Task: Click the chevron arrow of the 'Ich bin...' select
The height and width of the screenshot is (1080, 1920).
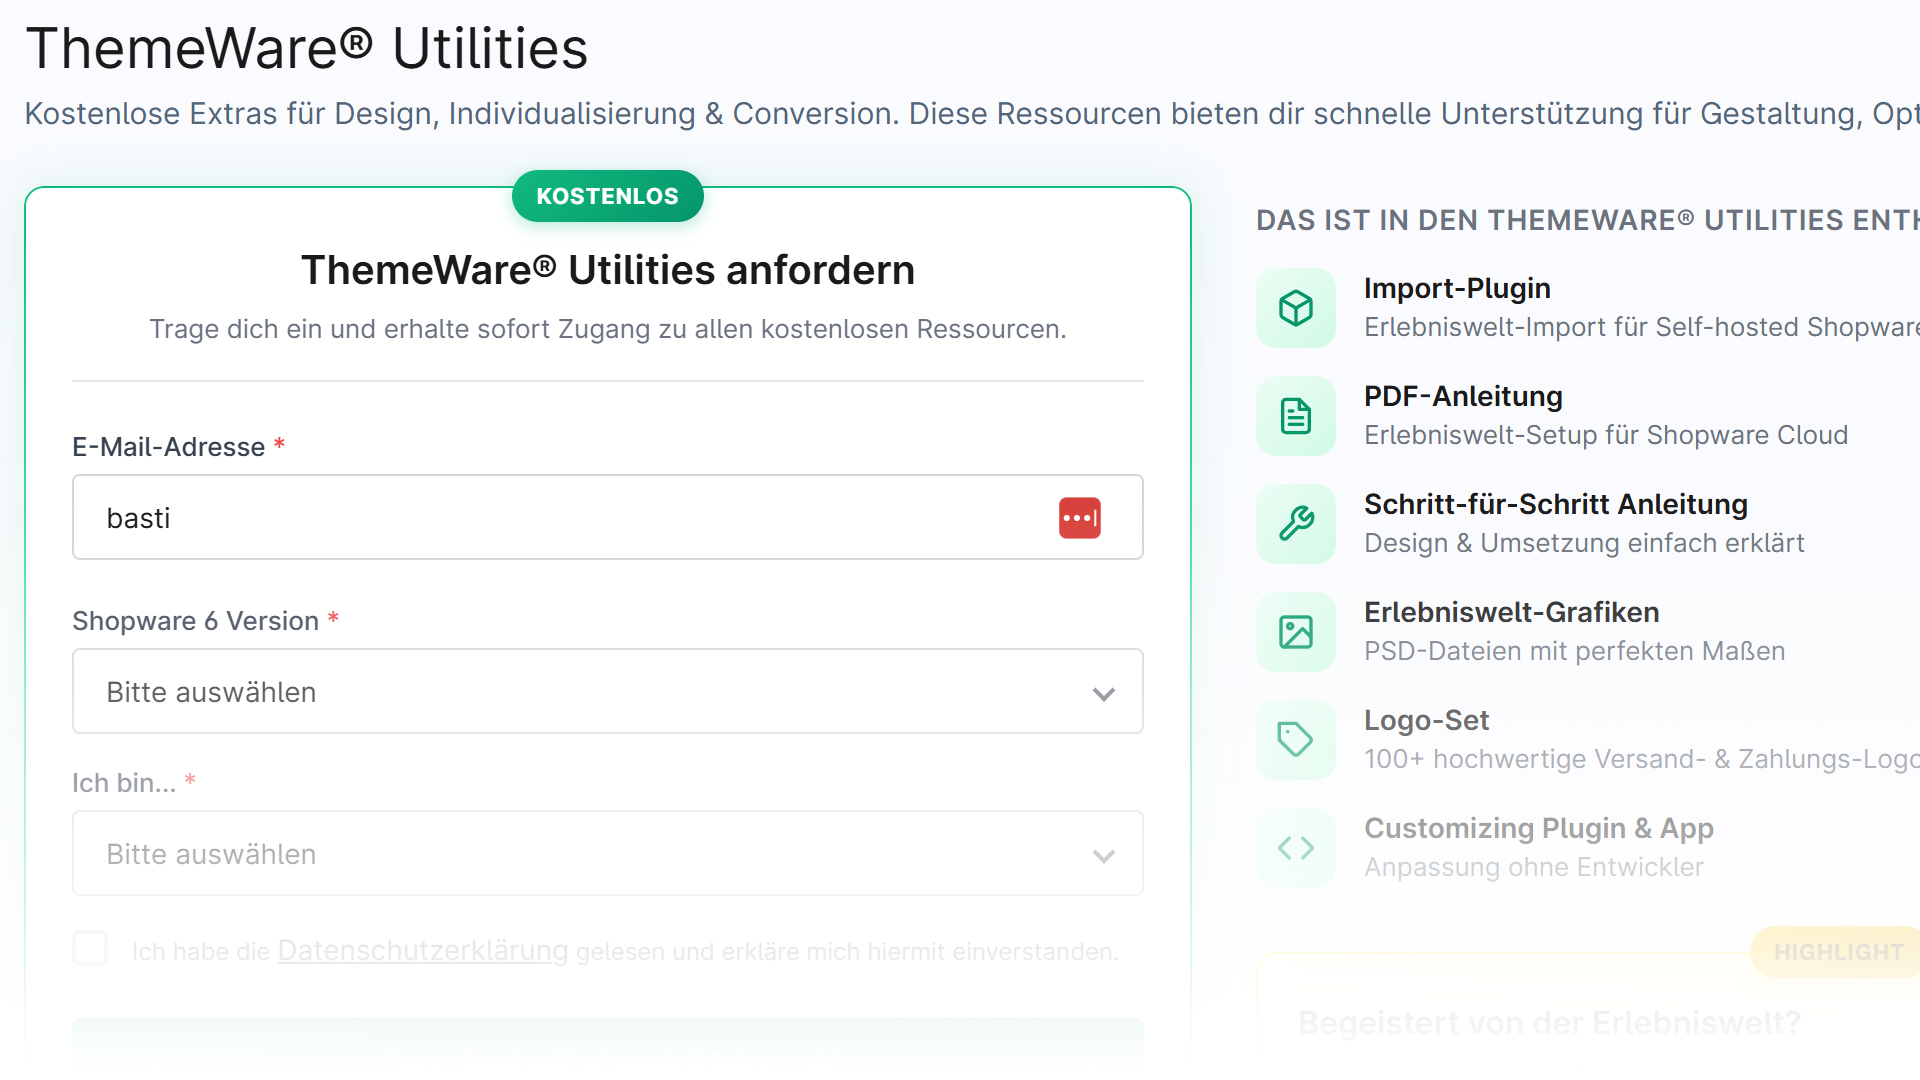Action: 1104,856
